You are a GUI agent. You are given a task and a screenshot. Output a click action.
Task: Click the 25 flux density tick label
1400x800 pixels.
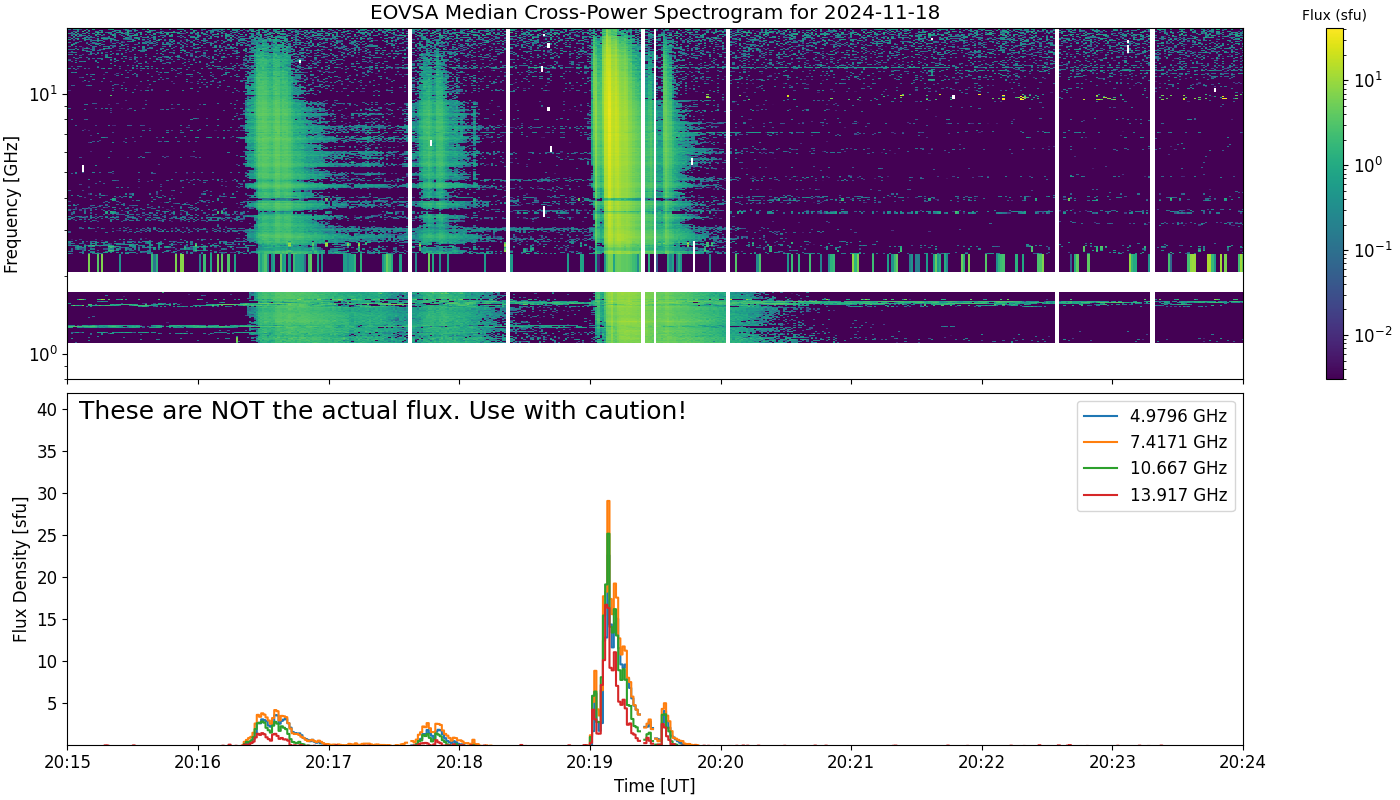pyautogui.click(x=49, y=535)
